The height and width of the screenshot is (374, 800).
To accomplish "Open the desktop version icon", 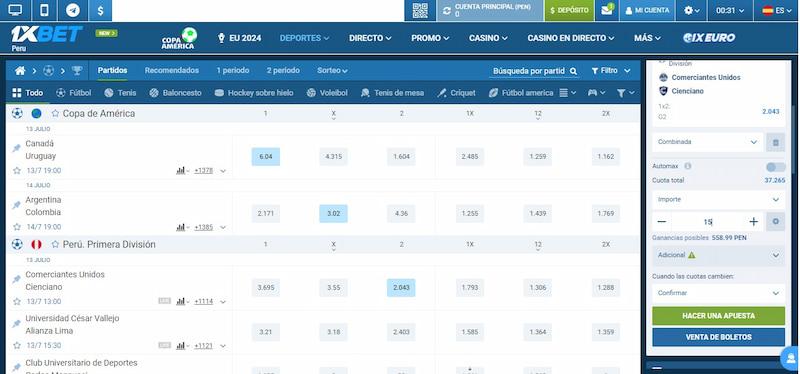I will [x=15, y=10].
